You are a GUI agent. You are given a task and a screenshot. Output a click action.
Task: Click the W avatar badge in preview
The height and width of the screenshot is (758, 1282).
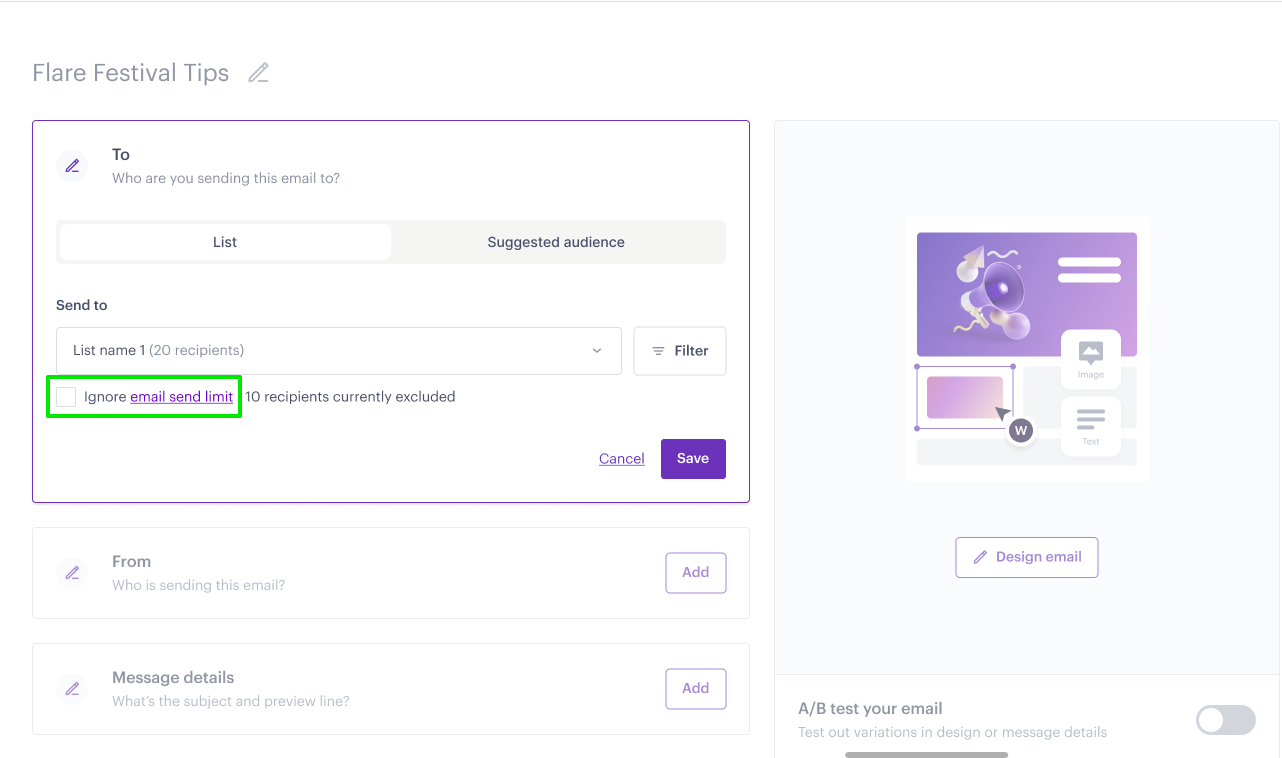[1020, 431]
